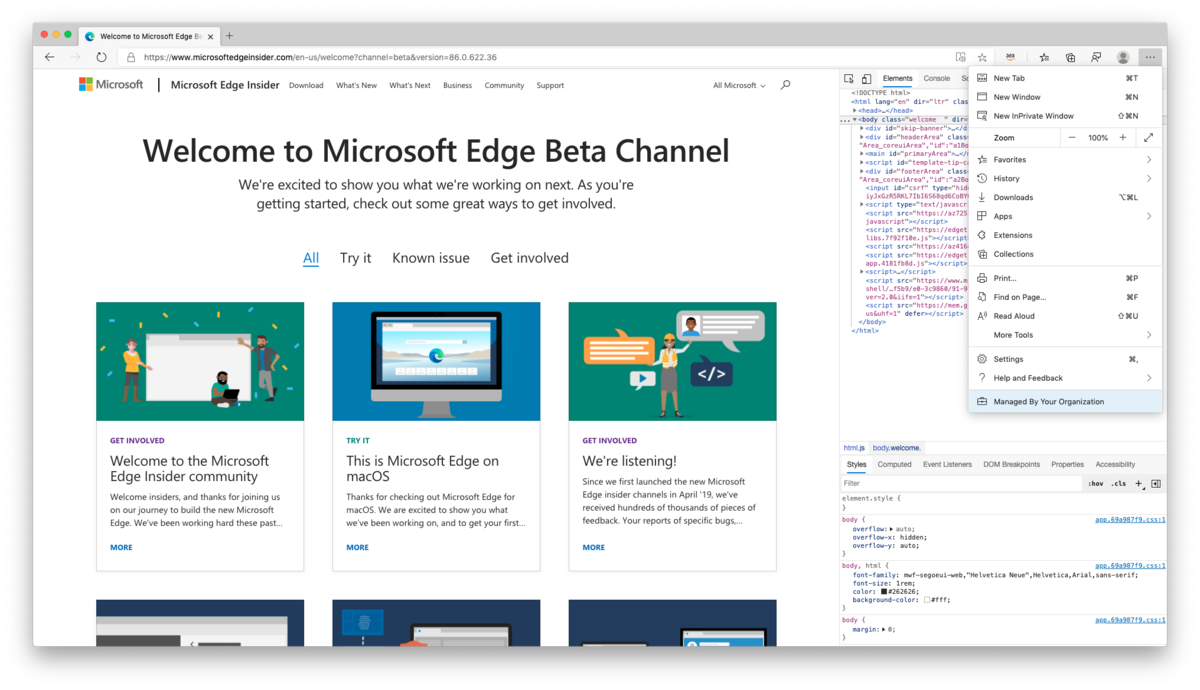Reload the page with the refresh icon
Image resolution: width=1200 pixels, height=690 pixels.
click(x=101, y=57)
